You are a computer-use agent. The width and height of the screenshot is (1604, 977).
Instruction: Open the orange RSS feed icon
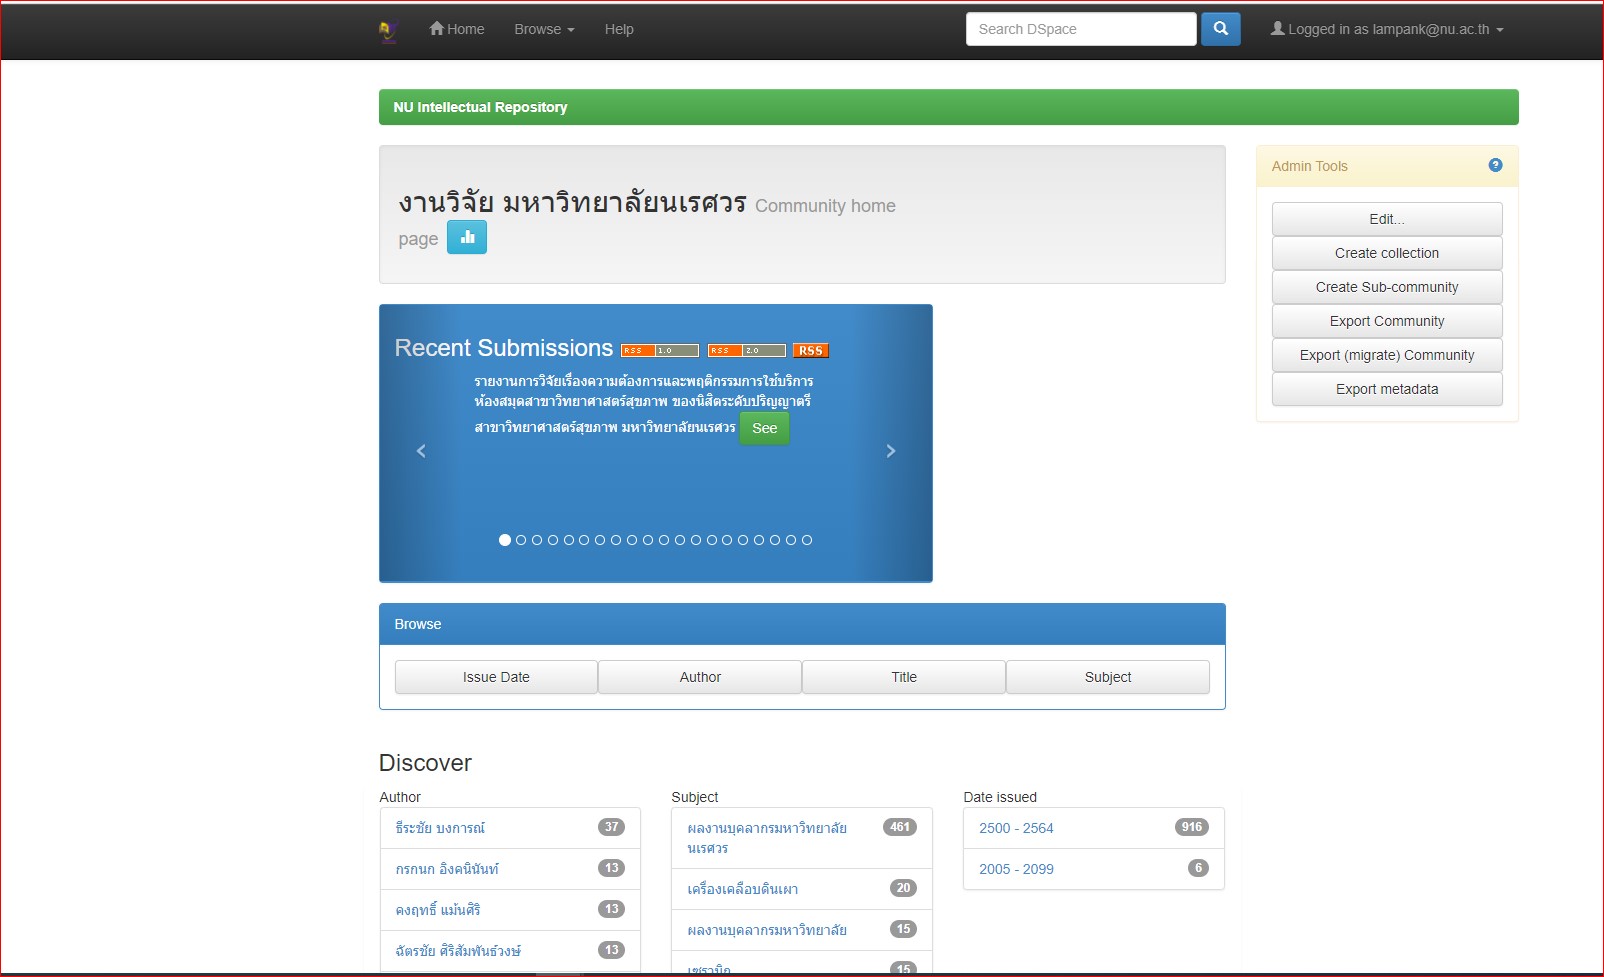pos(811,350)
